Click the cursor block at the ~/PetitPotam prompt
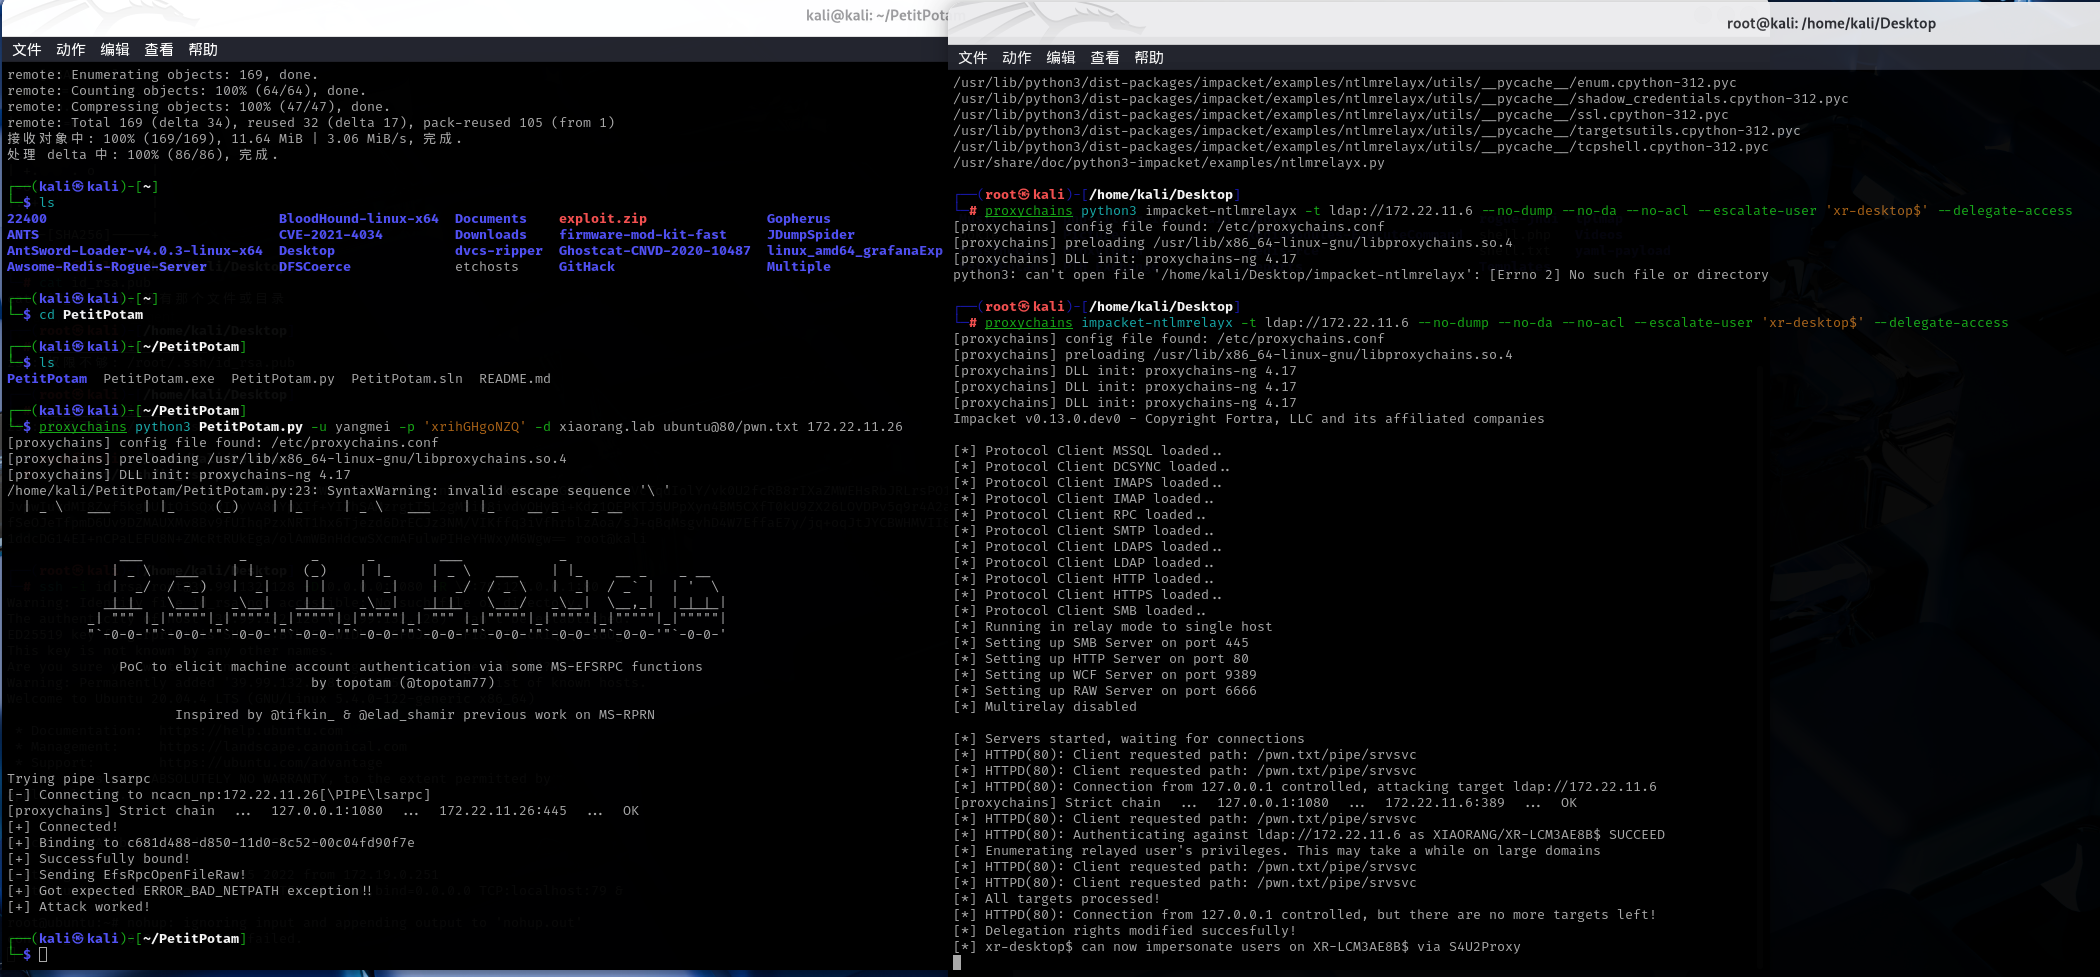 click(43, 954)
